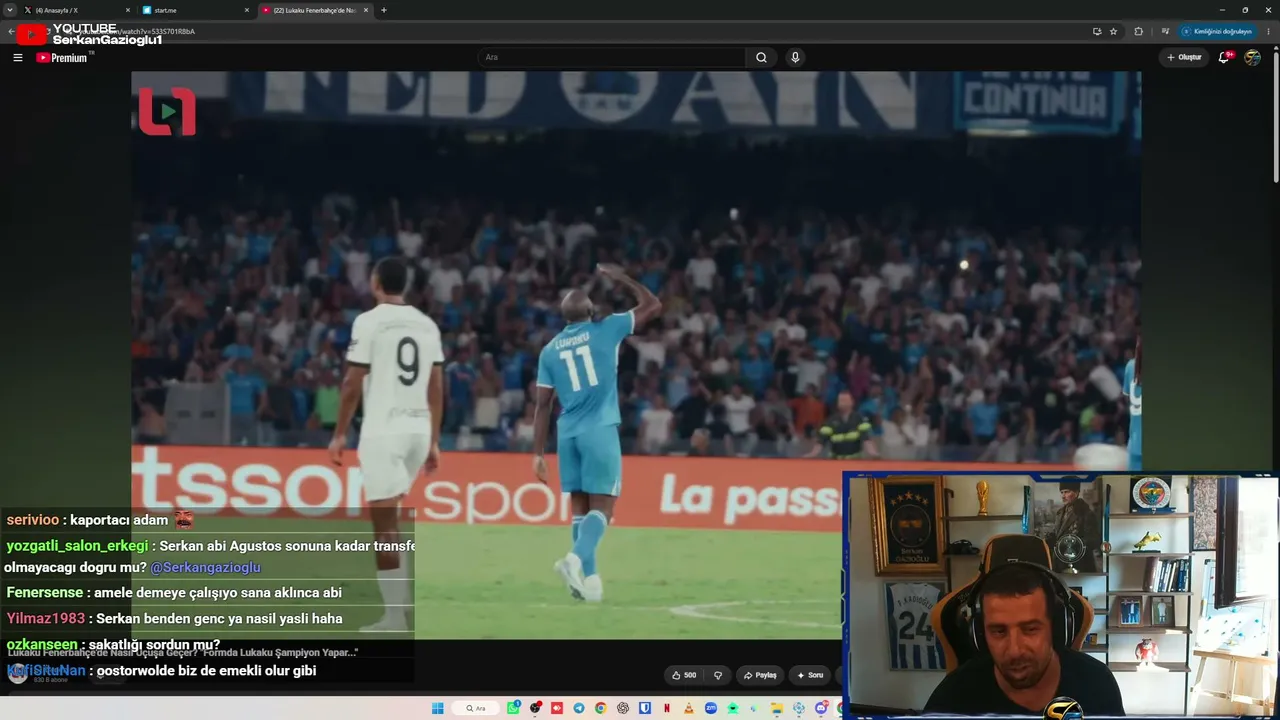Open Netflix from the taskbar
This screenshot has width=1280, height=720.
(x=667, y=708)
